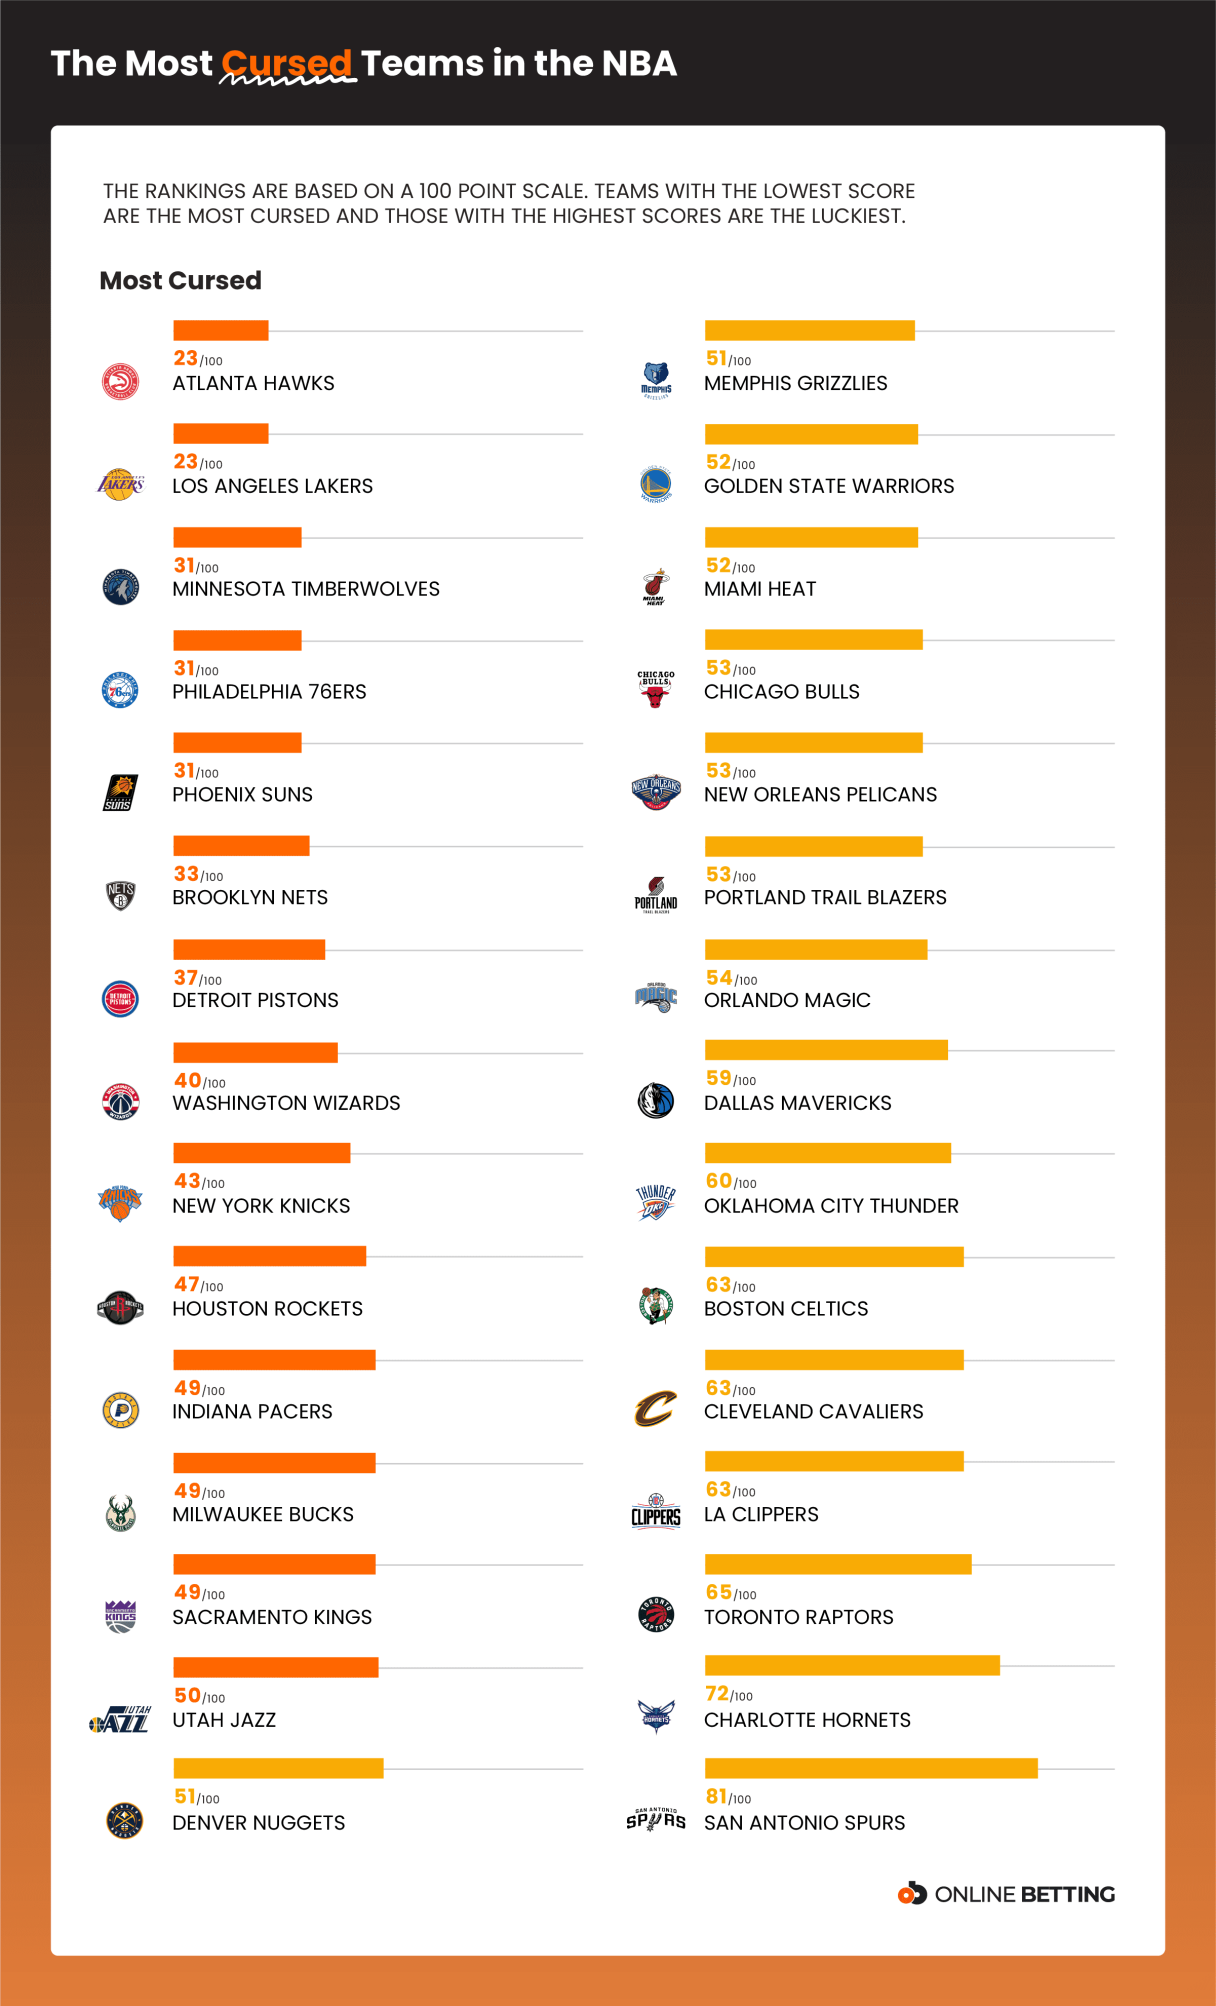Viewport: 1216px width, 2006px height.
Task: Click the "Most Cursed" section heading
Action: [181, 281]
